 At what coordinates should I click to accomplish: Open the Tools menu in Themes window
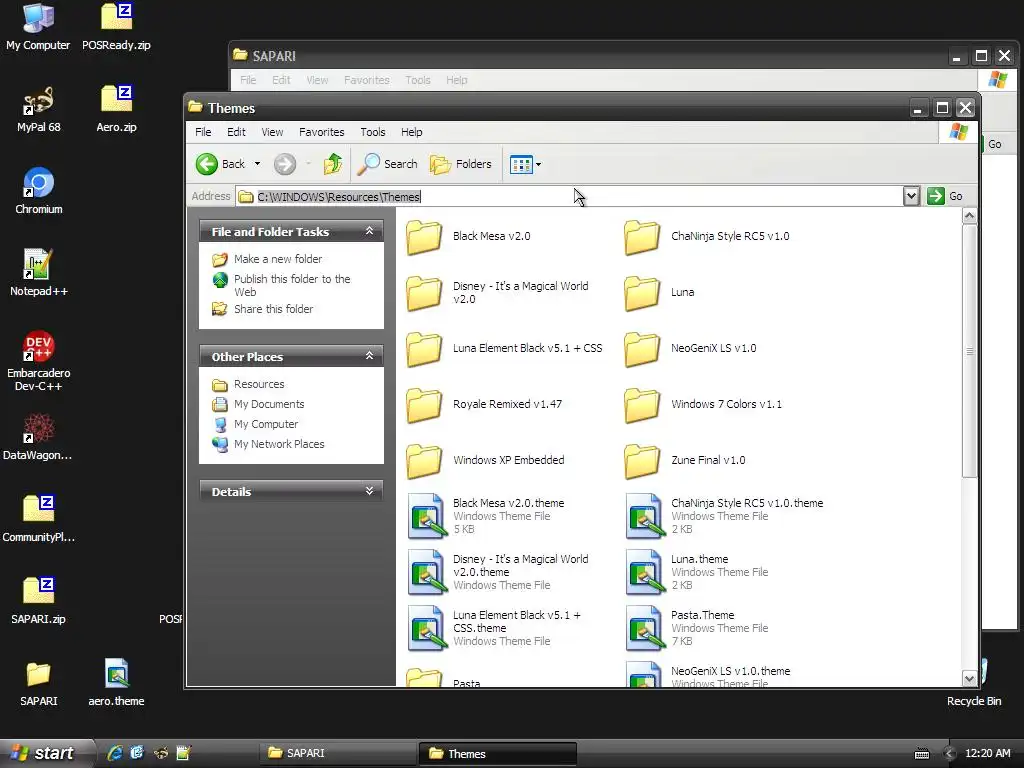tap(373, 132)
